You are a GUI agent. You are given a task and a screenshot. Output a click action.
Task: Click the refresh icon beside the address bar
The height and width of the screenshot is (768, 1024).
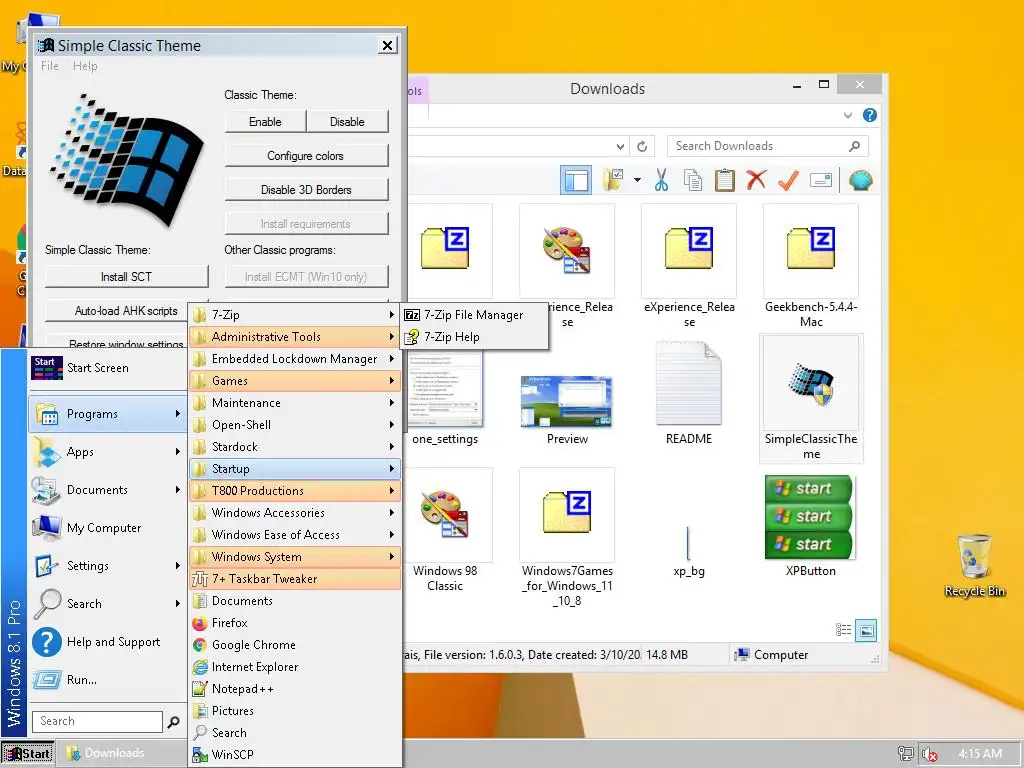[x=642, y=146]
